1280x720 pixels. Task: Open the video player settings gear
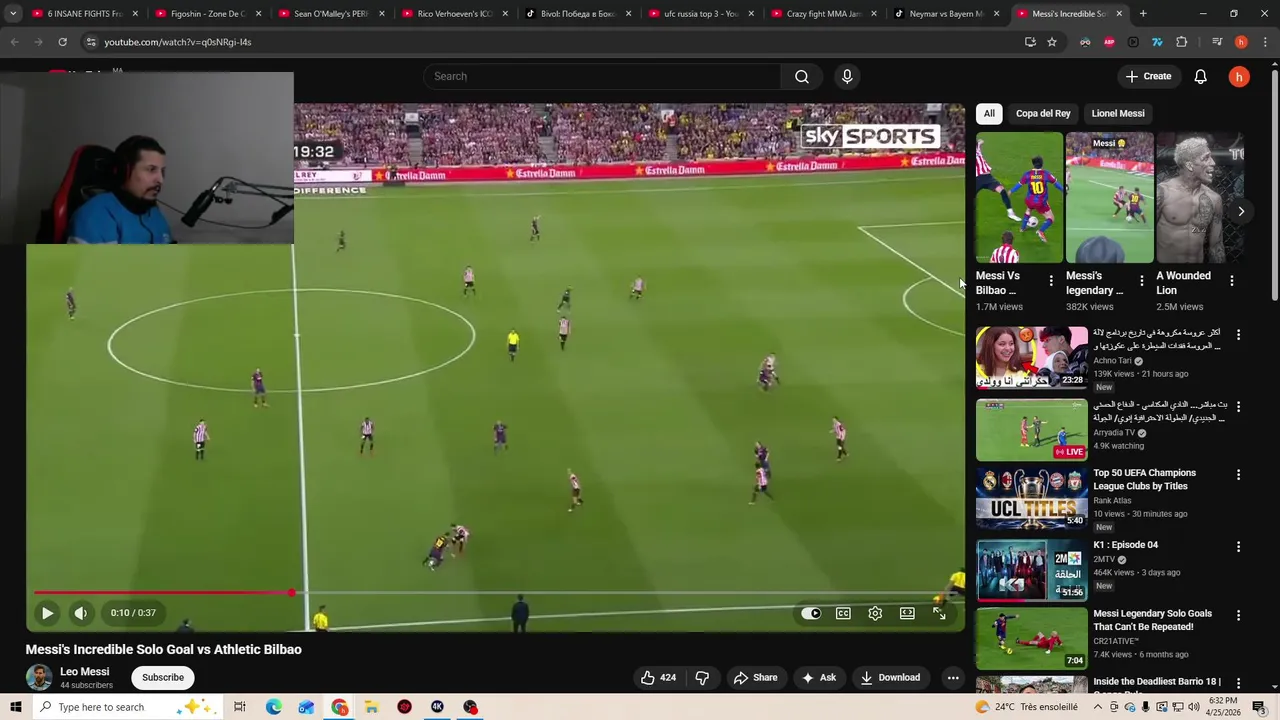pos(875,613)
